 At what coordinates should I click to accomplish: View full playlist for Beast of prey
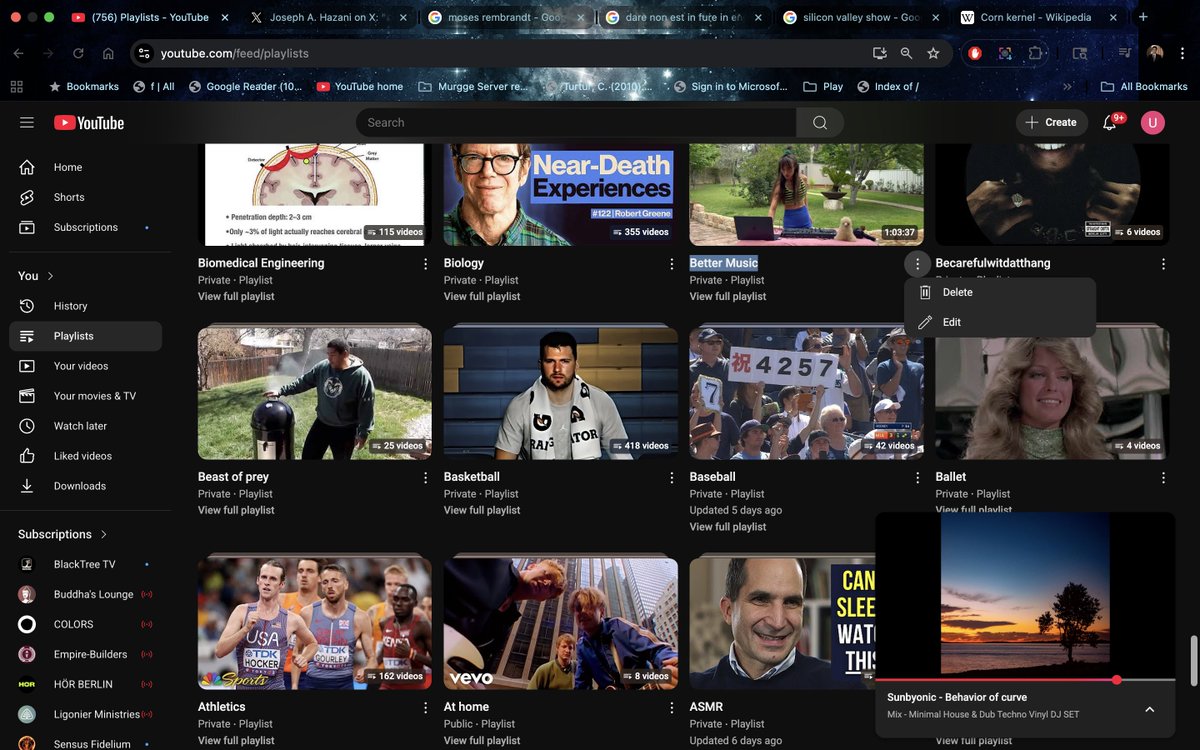[x=236, y=510]
